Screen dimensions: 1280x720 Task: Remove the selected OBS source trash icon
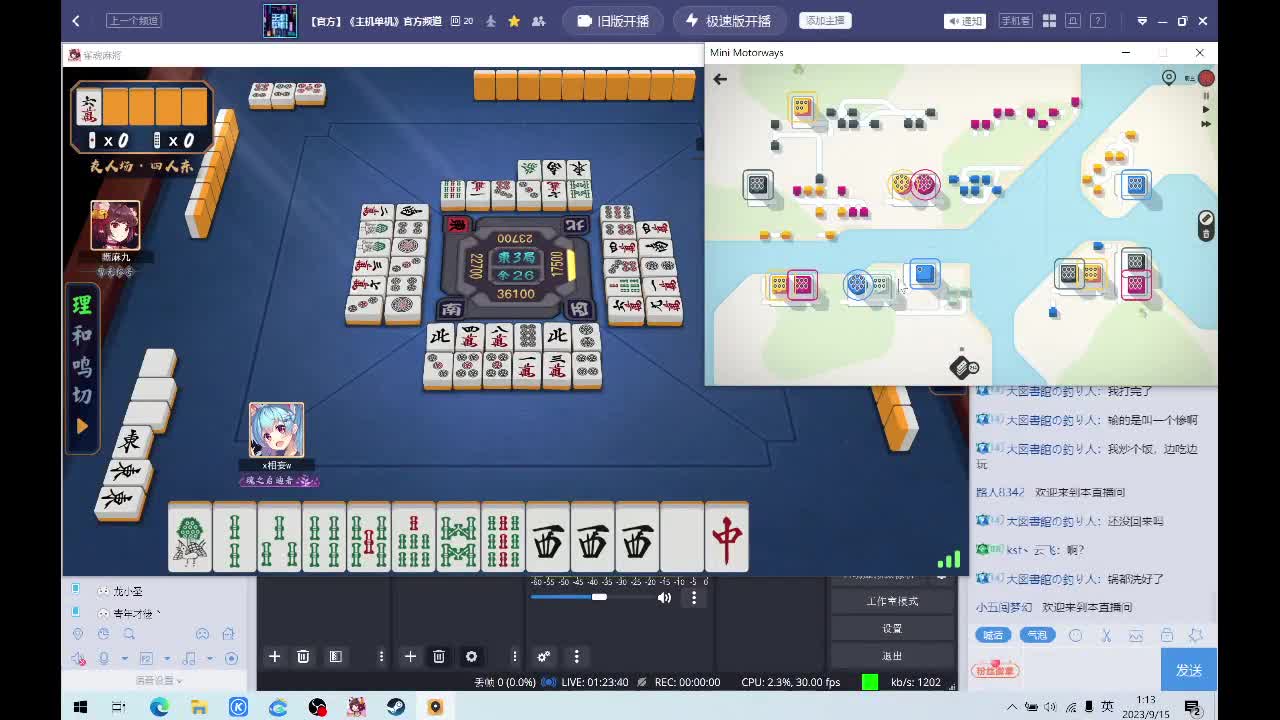[x=438, y=656]
